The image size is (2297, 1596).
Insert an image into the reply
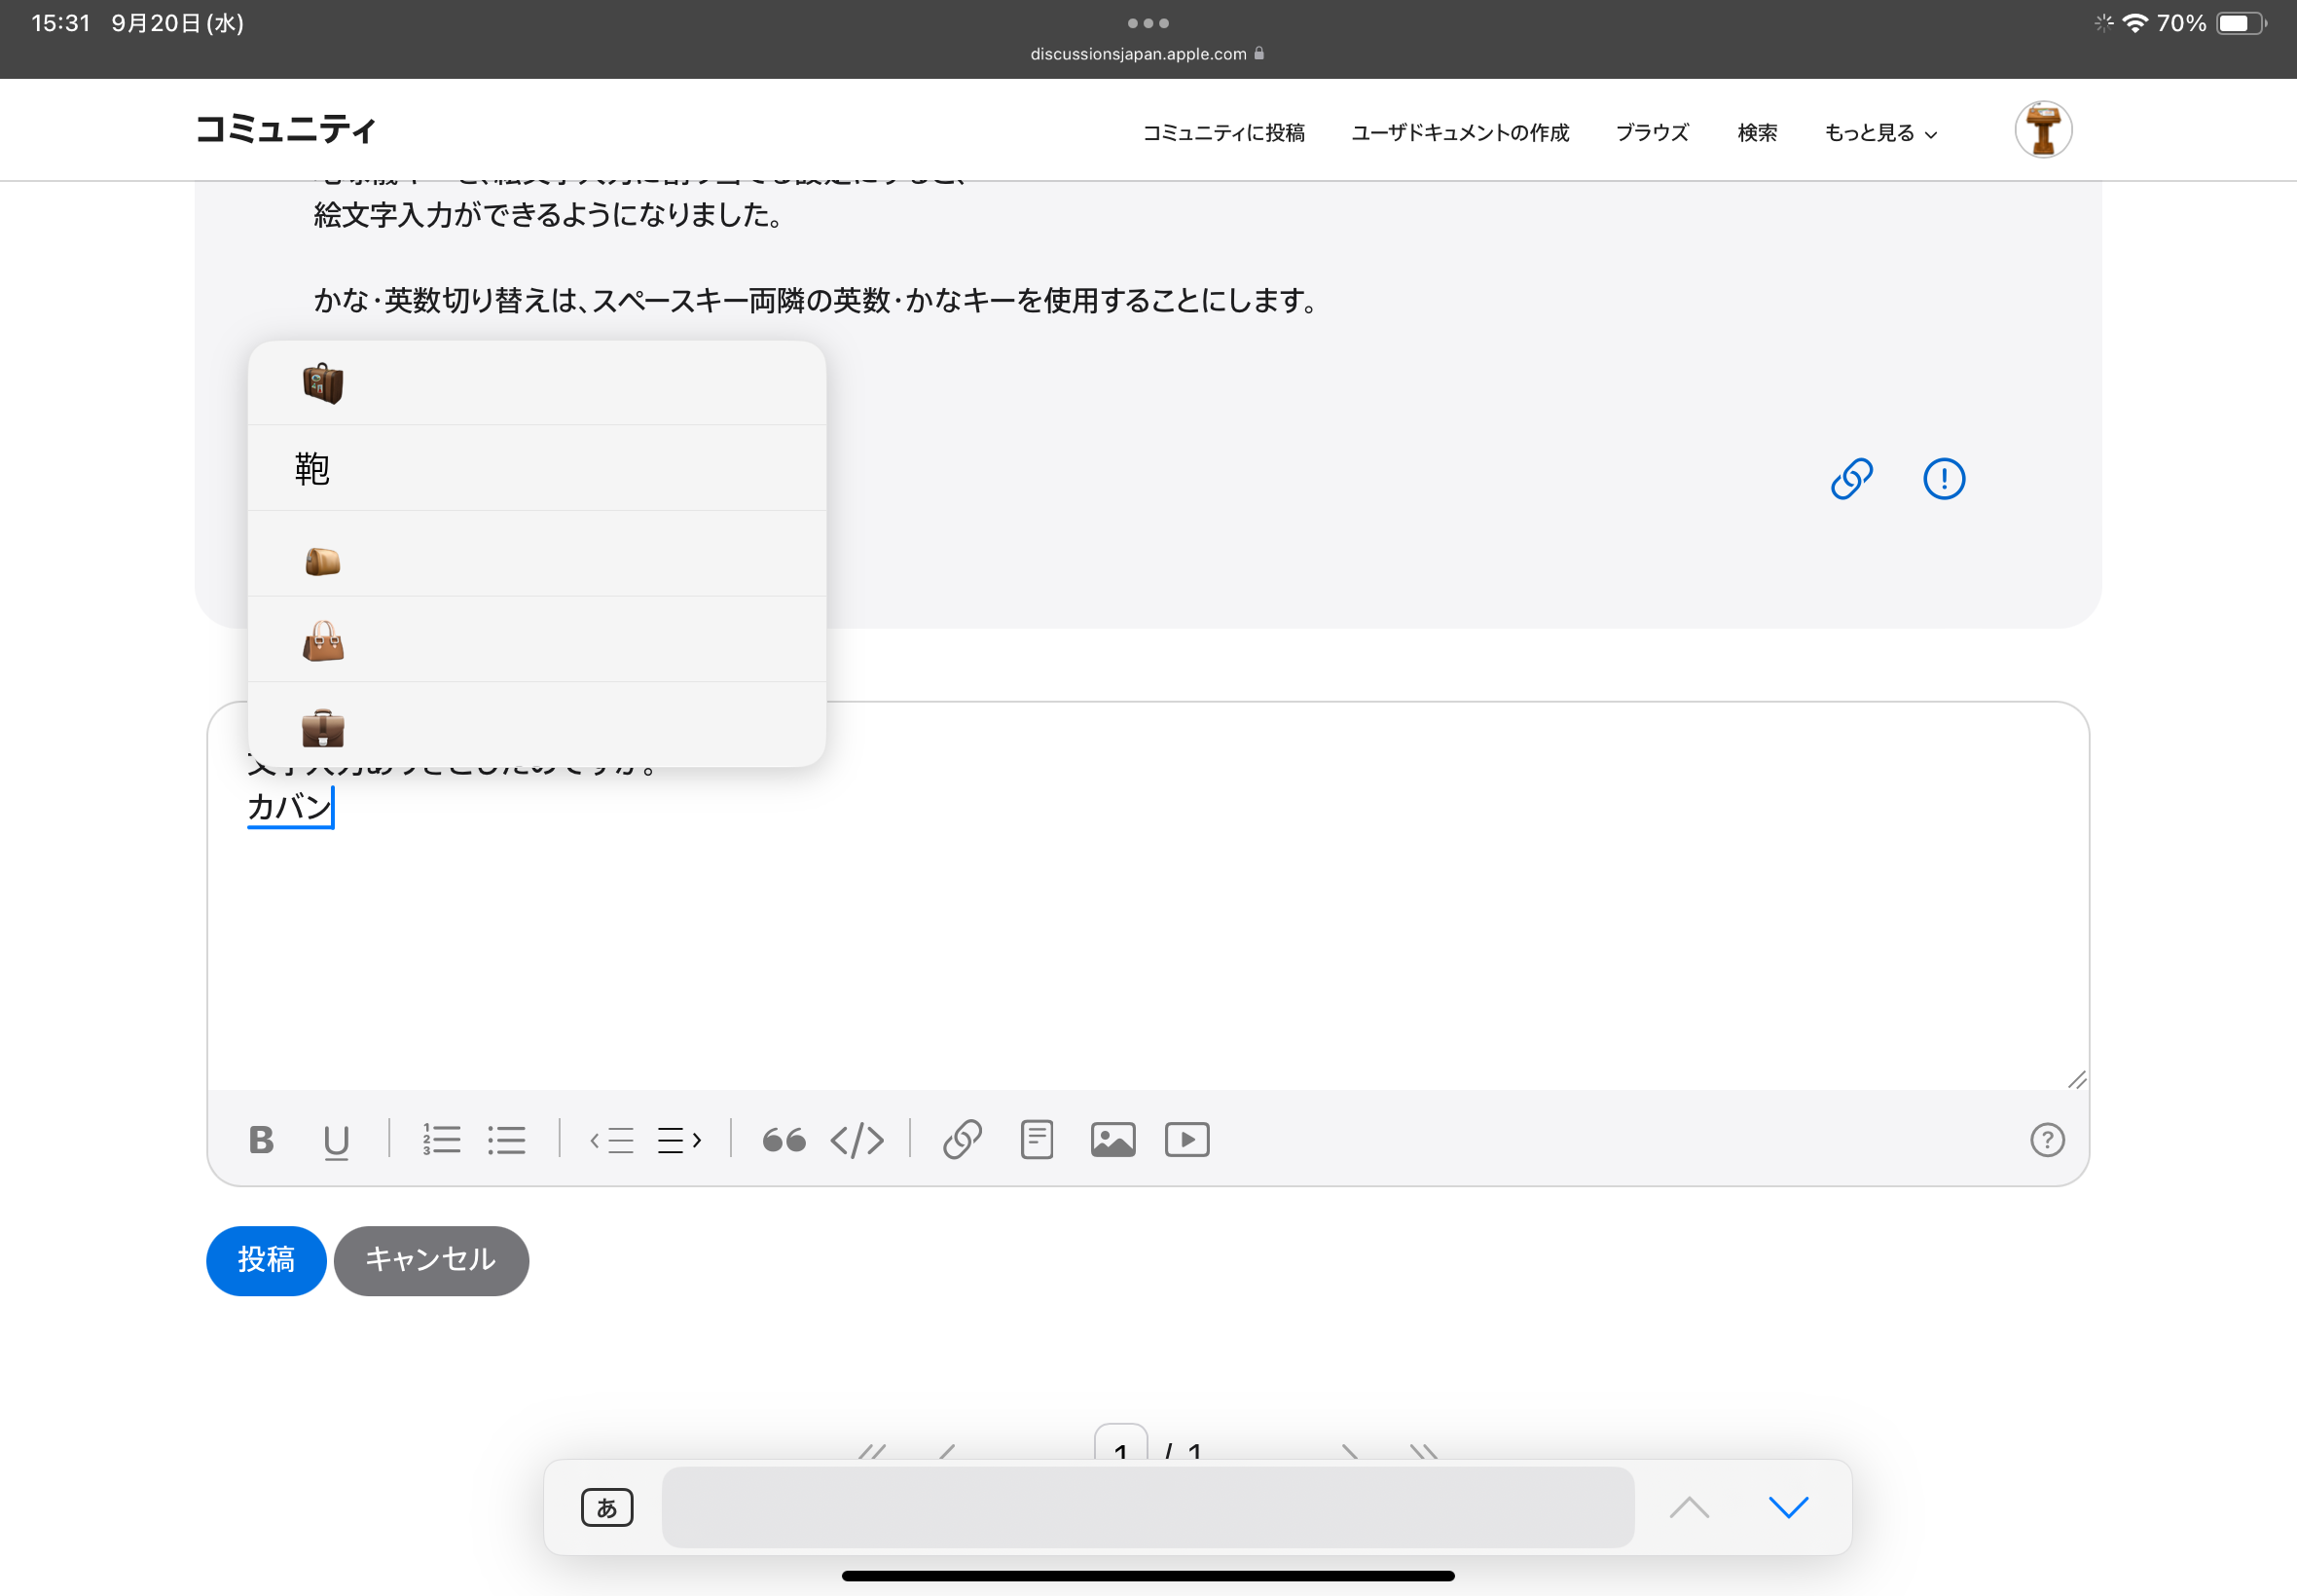click(x=1112, y=1140)
